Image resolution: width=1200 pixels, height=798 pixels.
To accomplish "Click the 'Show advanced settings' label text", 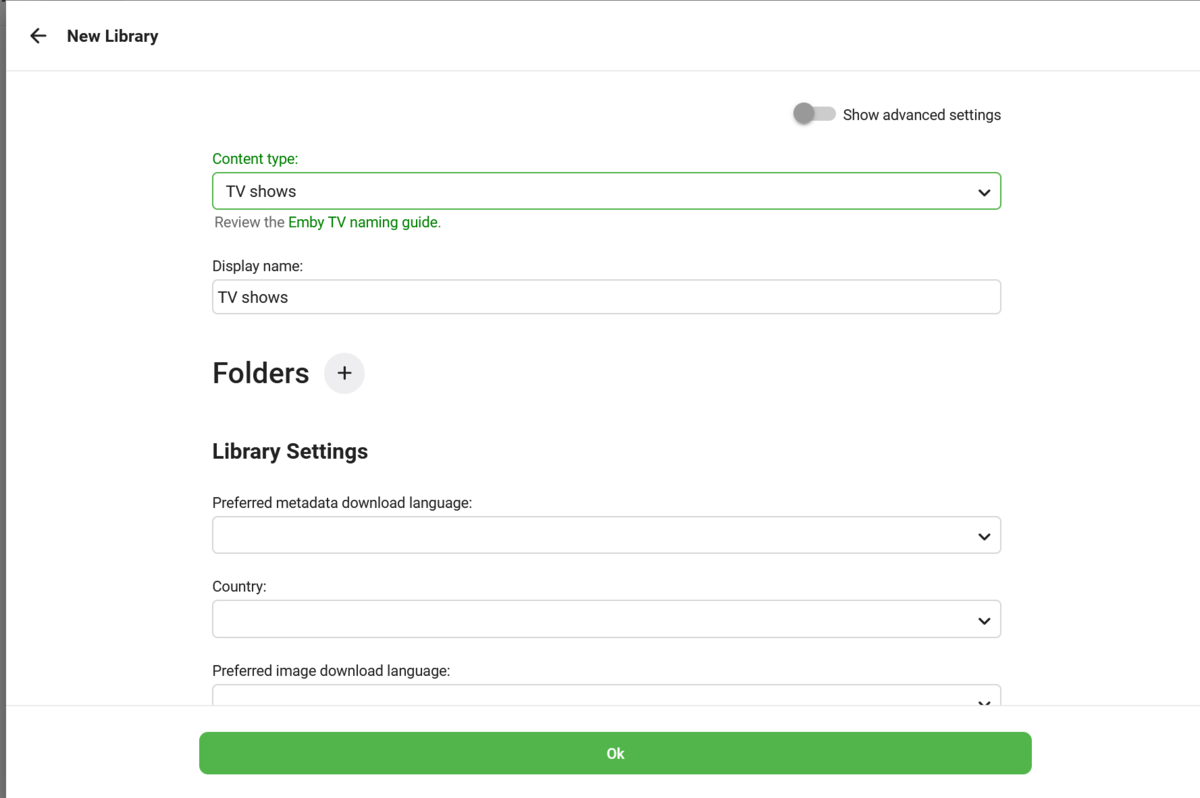I will [921, 115].
